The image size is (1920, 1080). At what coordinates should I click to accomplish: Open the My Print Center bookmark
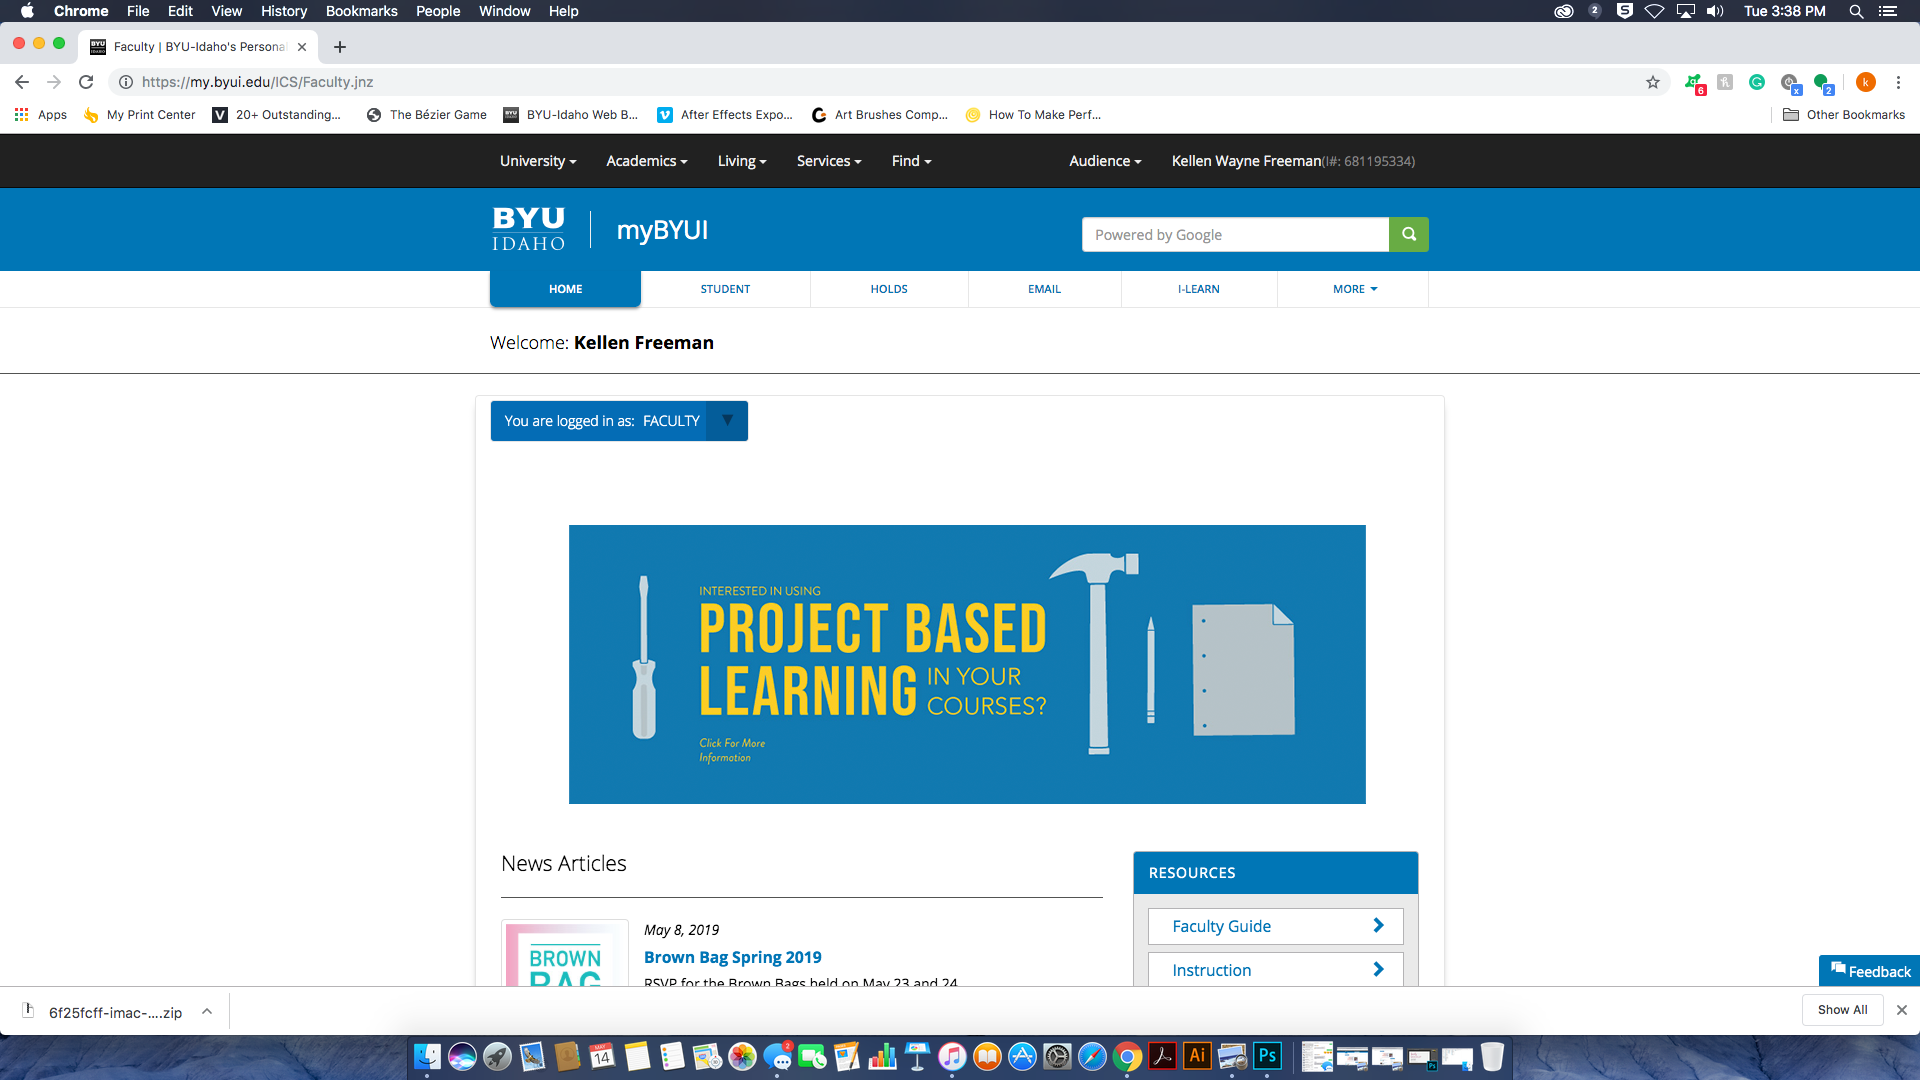140,115
